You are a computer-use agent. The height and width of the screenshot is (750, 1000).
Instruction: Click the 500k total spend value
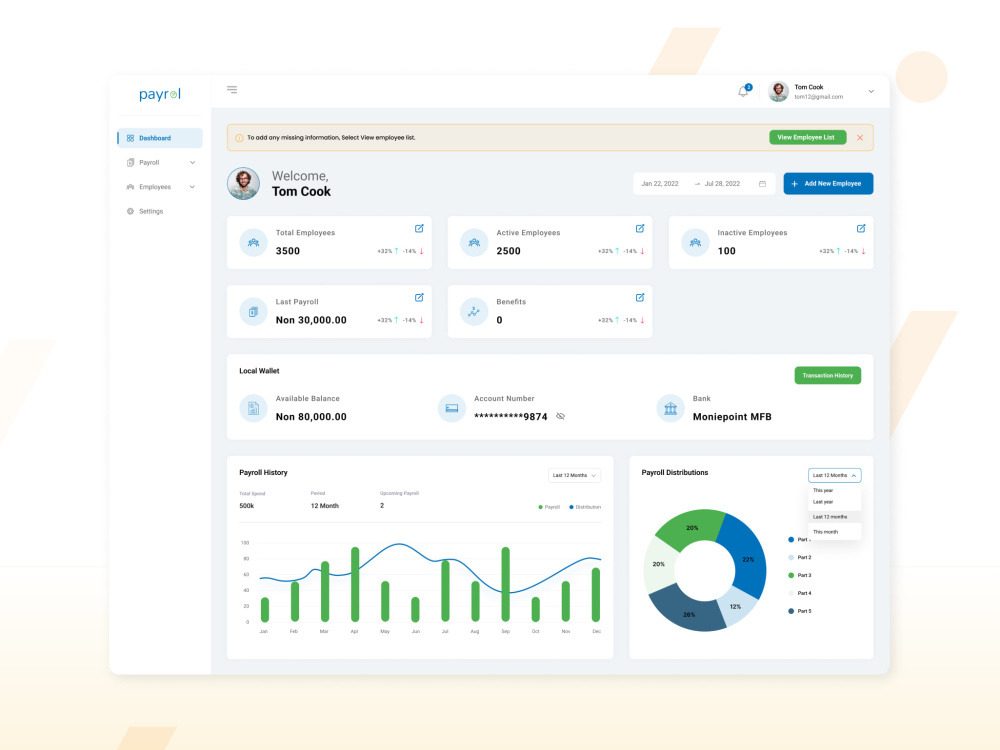pyautogui.click(x=247, y=506)
